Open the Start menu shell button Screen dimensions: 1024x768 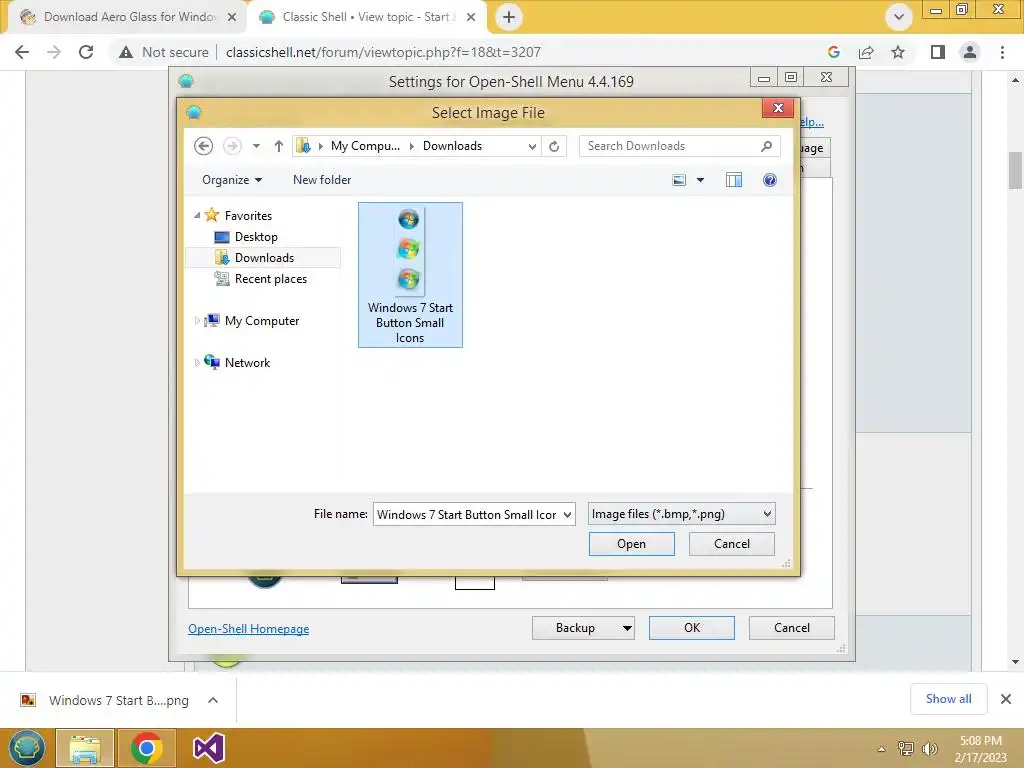[27, 748]
